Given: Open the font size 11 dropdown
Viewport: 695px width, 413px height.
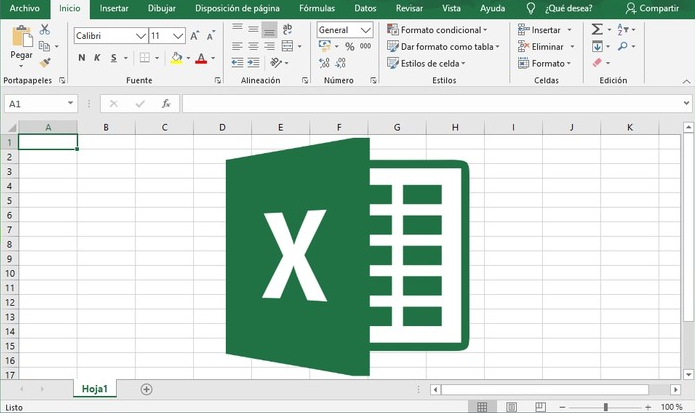Looking at the screenshot, I should pos(178,36).
